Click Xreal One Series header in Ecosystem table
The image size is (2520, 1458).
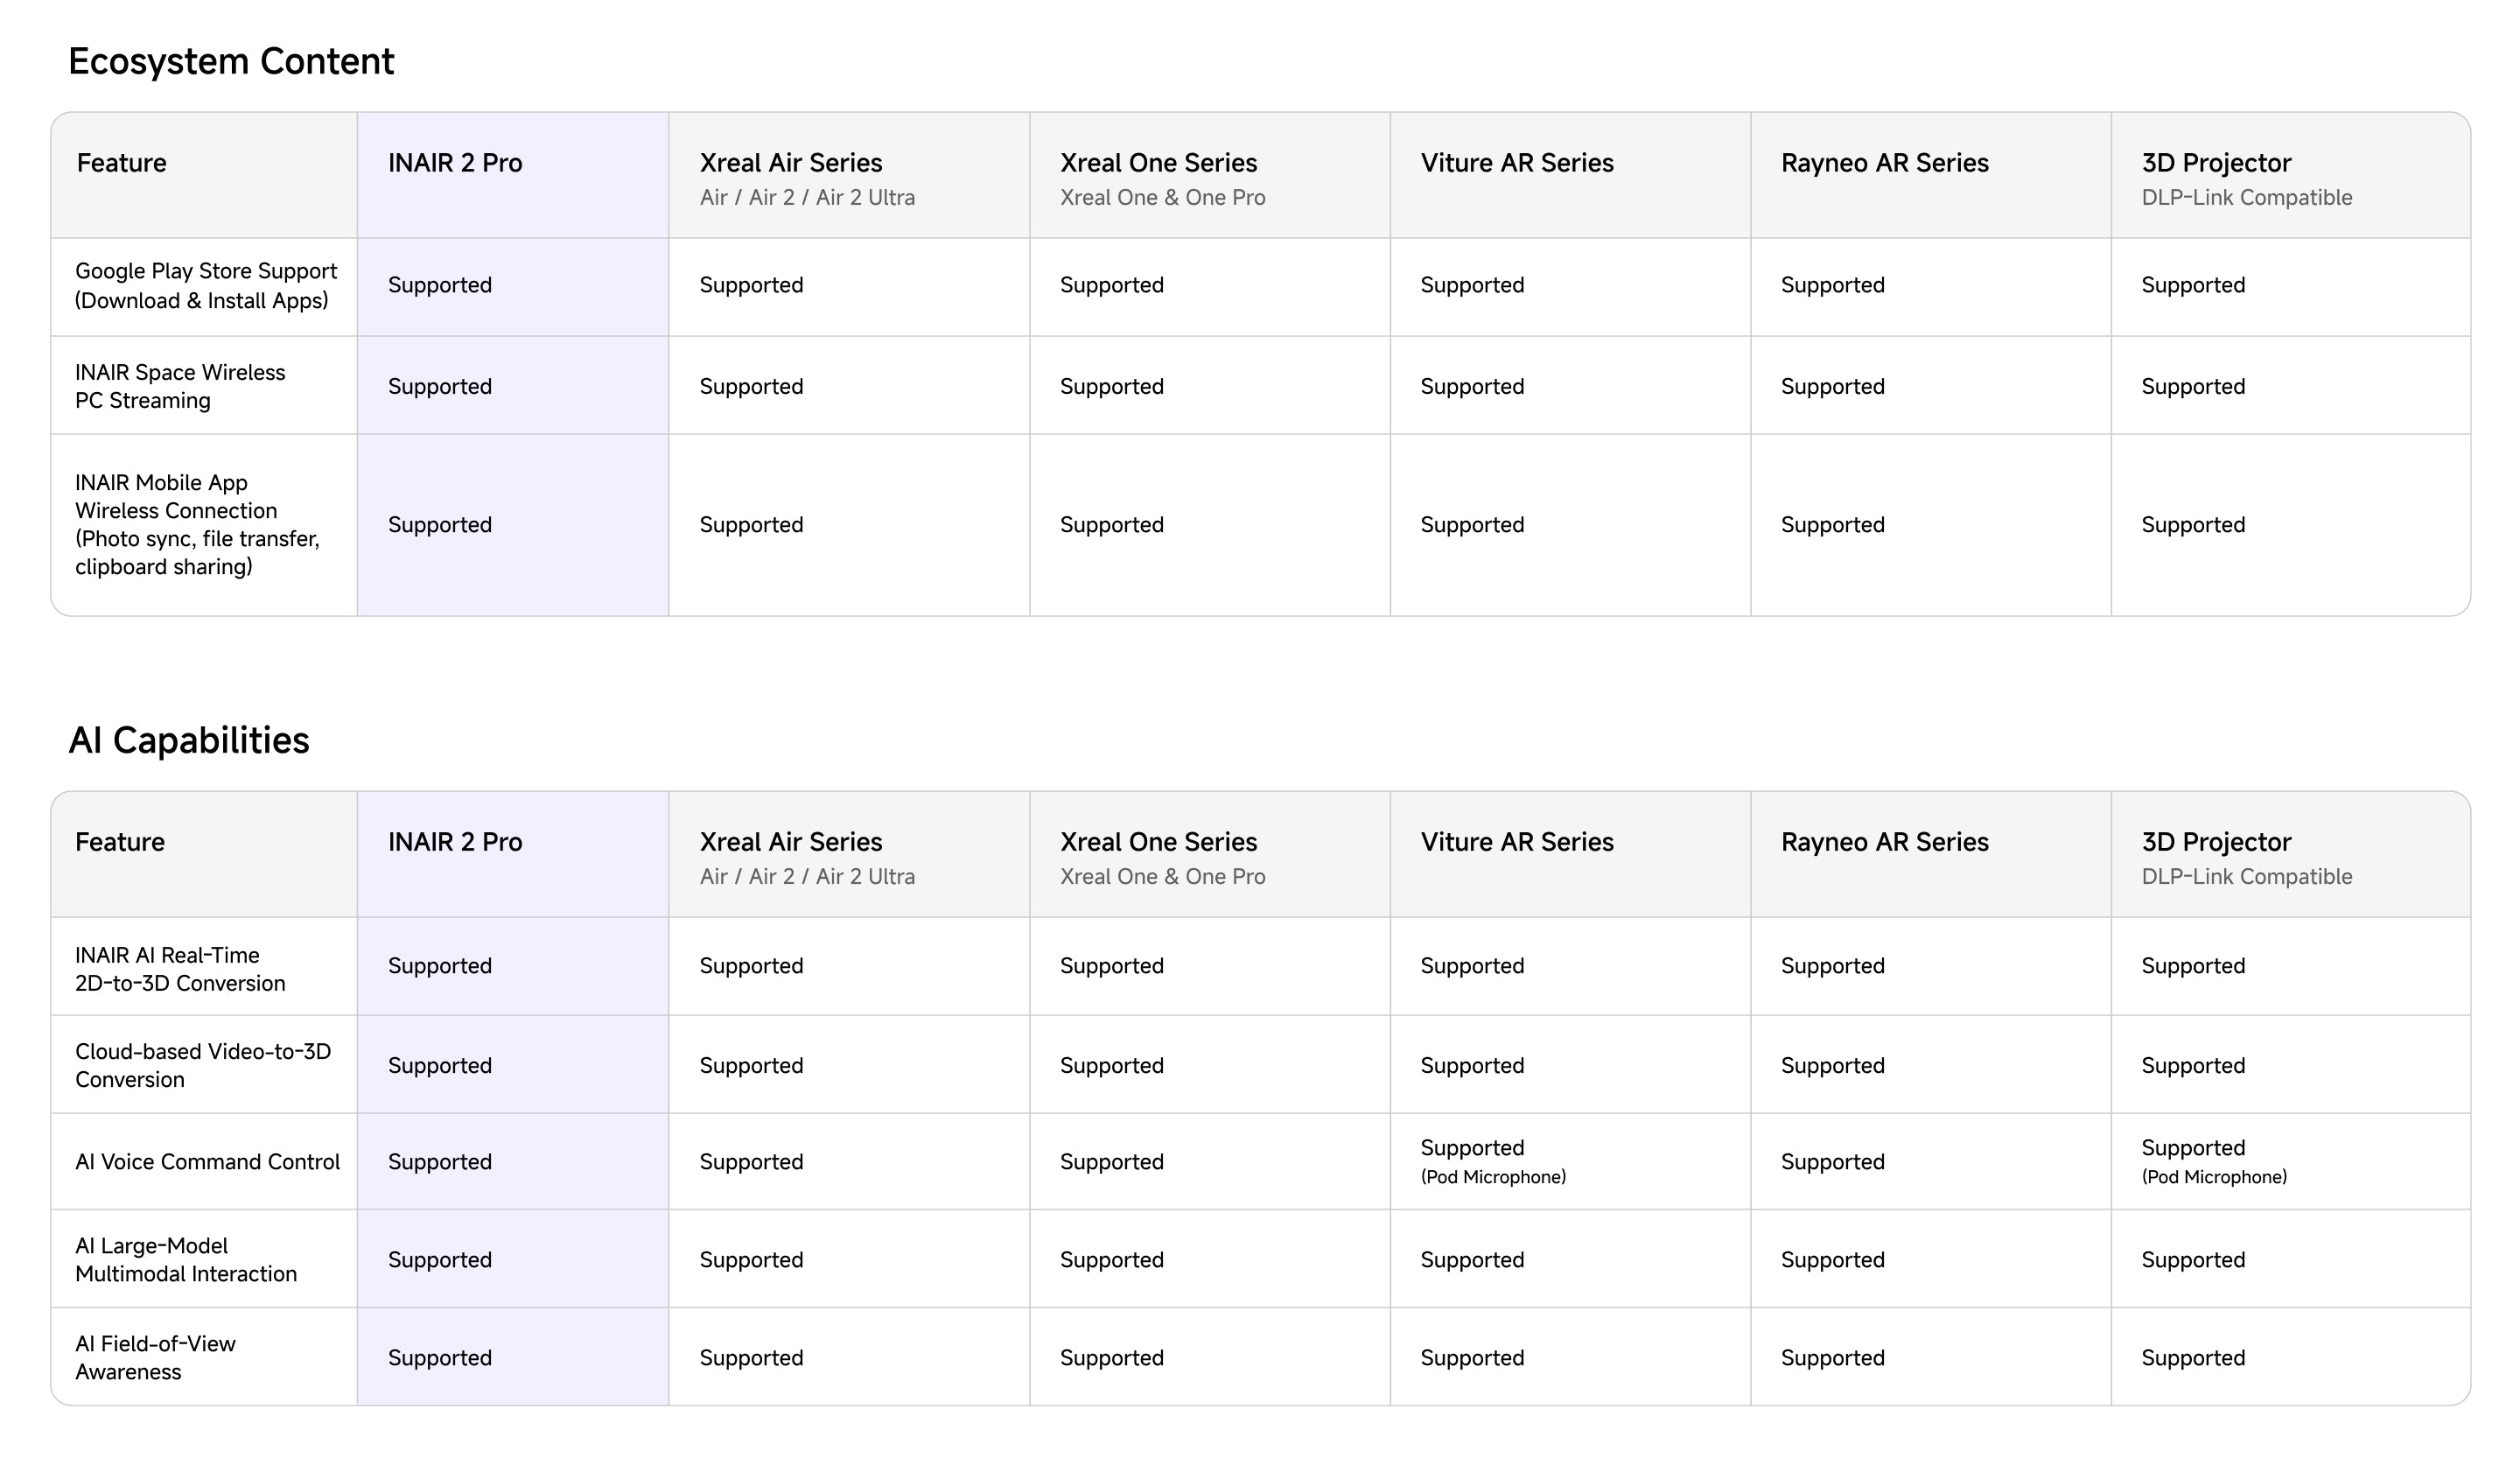click(1158, 163)
